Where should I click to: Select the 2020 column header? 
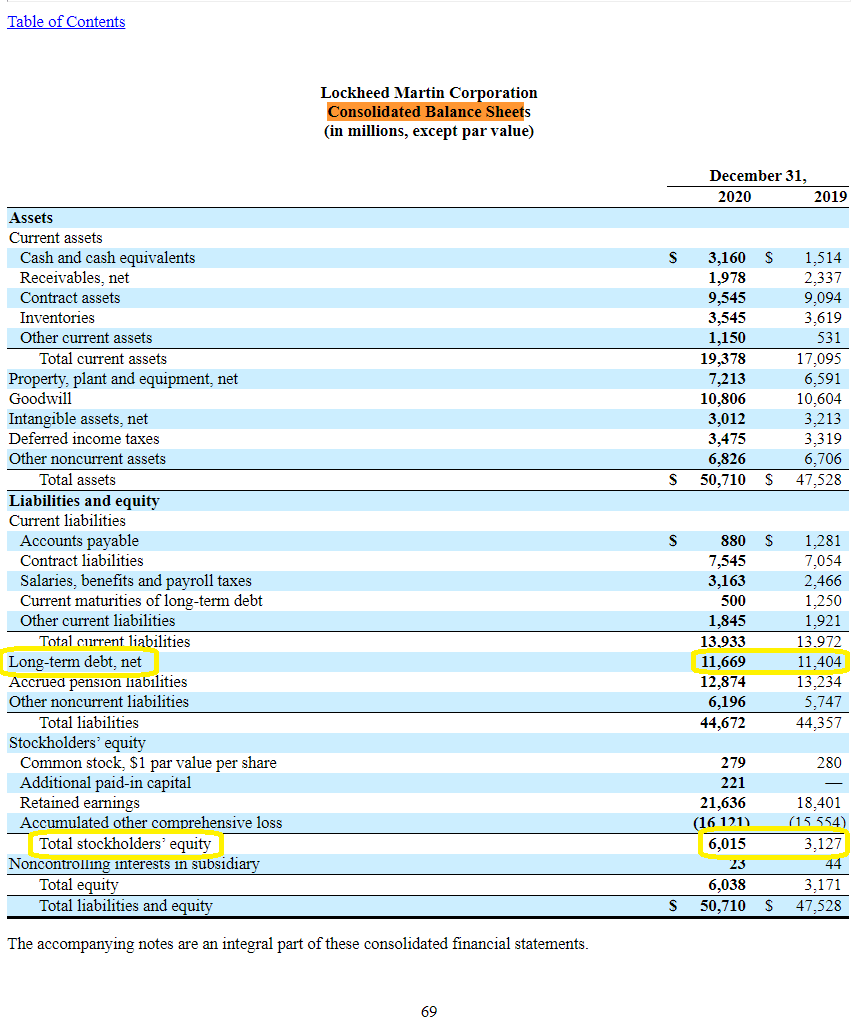734,196
